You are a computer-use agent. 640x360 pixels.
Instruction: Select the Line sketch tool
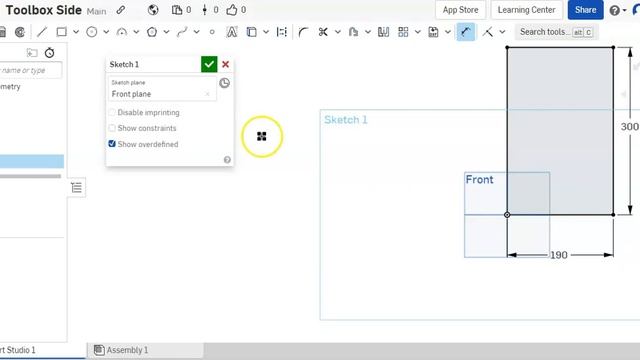[x=42, y=32]
